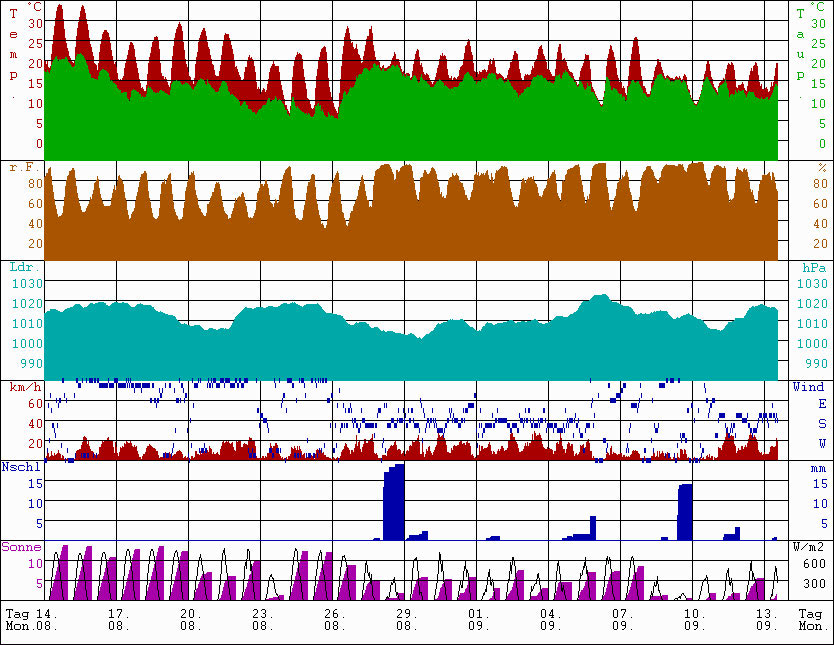Viewport: 834px width, 645px height.
Task: Select the 'Wind' direction label
Action: coord(808,387)
